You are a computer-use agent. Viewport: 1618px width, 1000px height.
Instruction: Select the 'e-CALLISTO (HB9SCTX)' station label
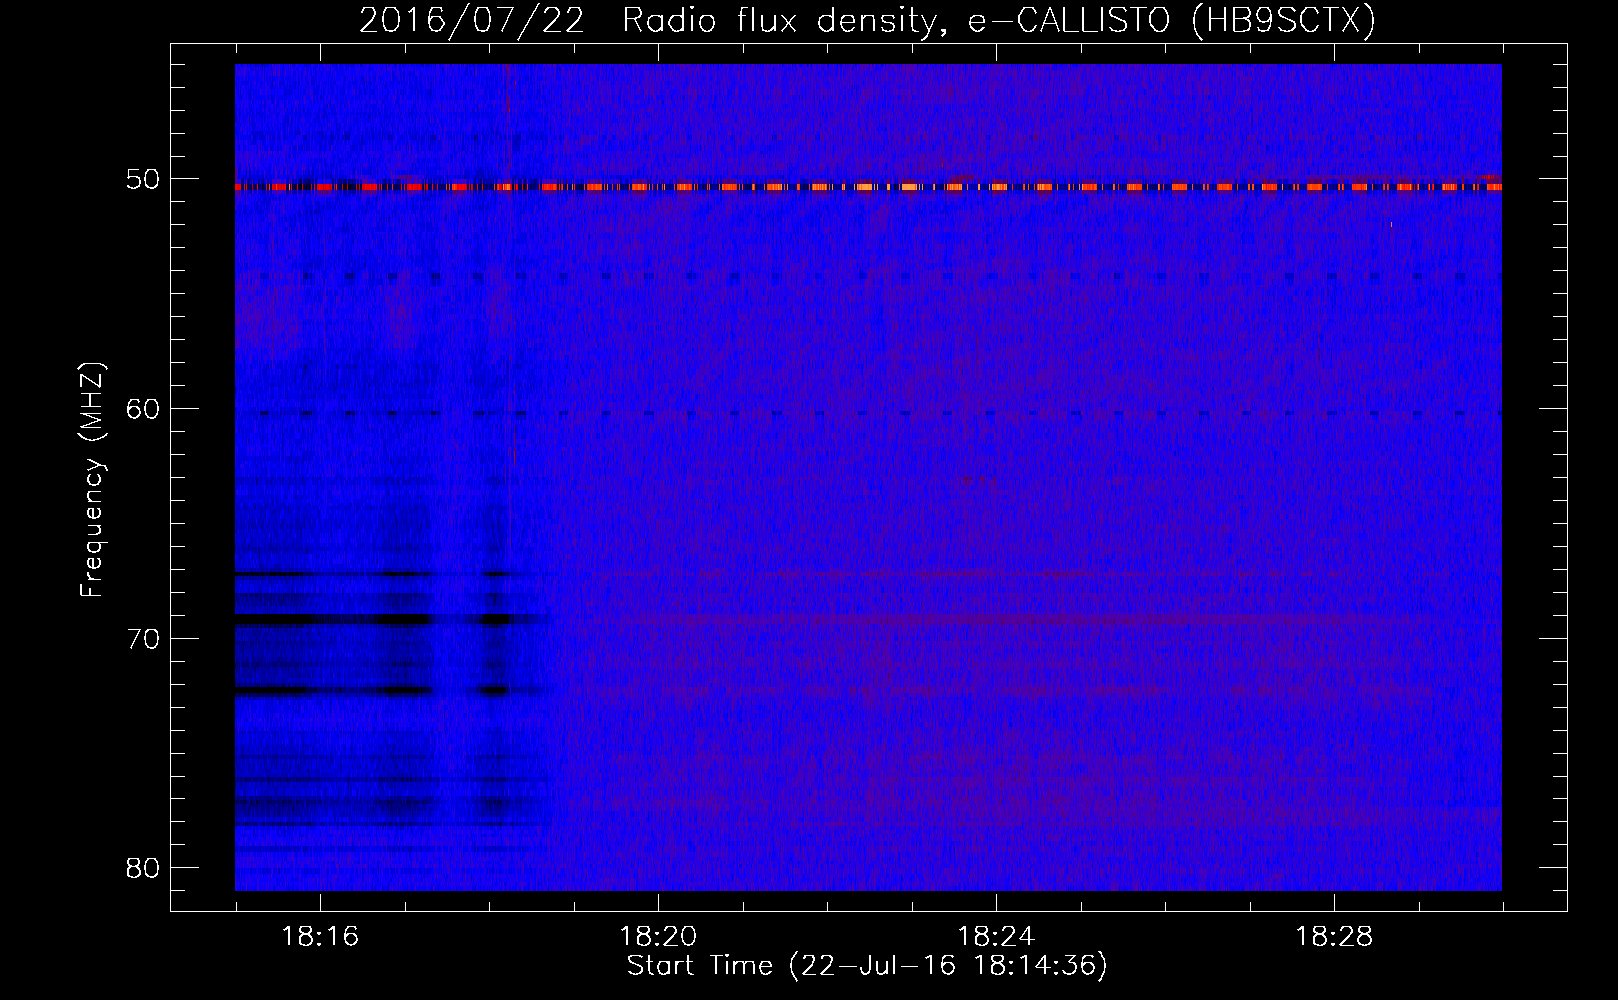tap(1172, 21)
